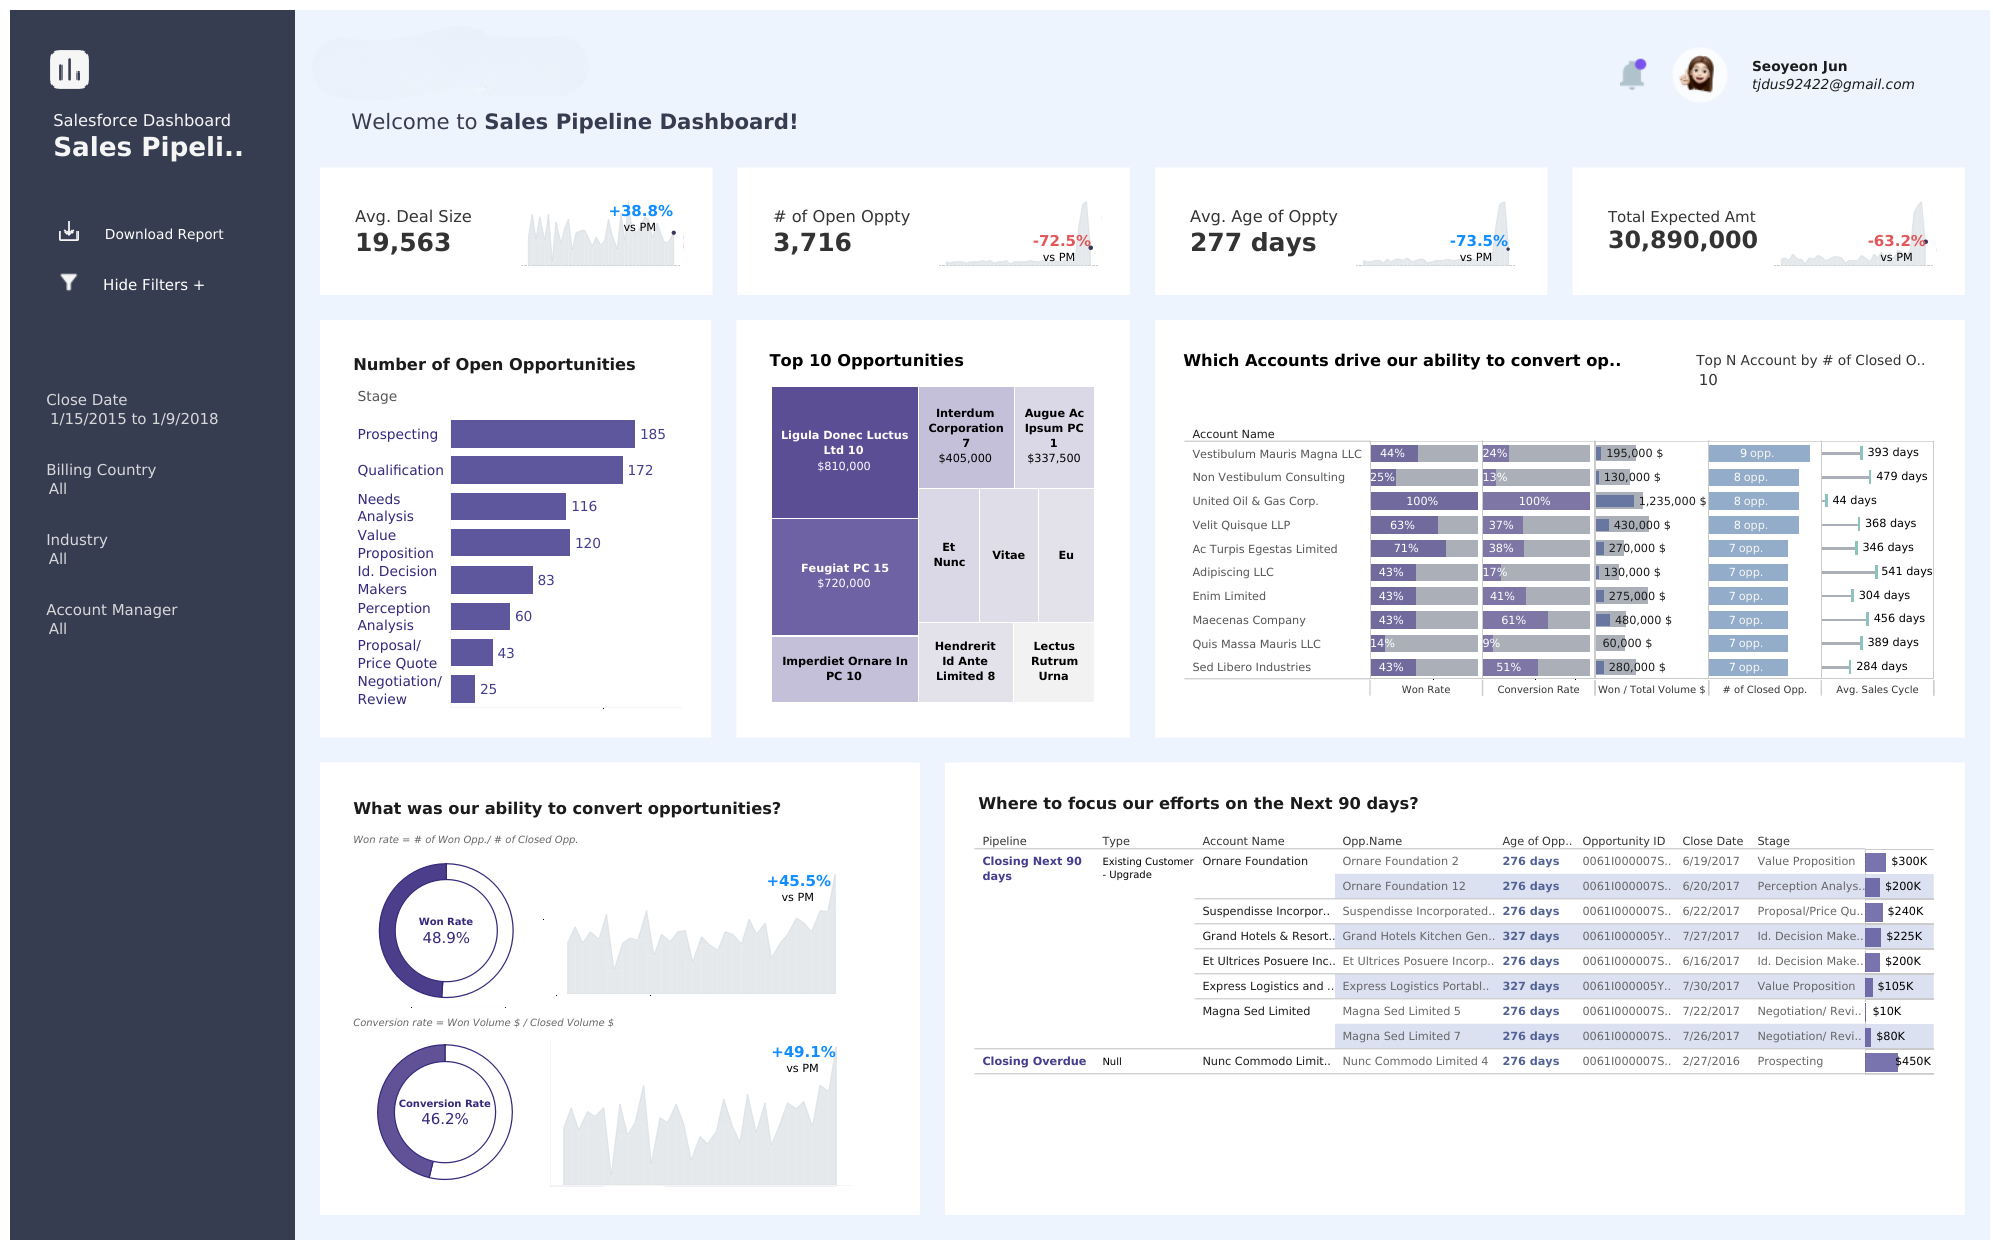1999x1249 pixels.
Task: Click Seoyeon Jun's profile avatar
Action: (1699, 74)
